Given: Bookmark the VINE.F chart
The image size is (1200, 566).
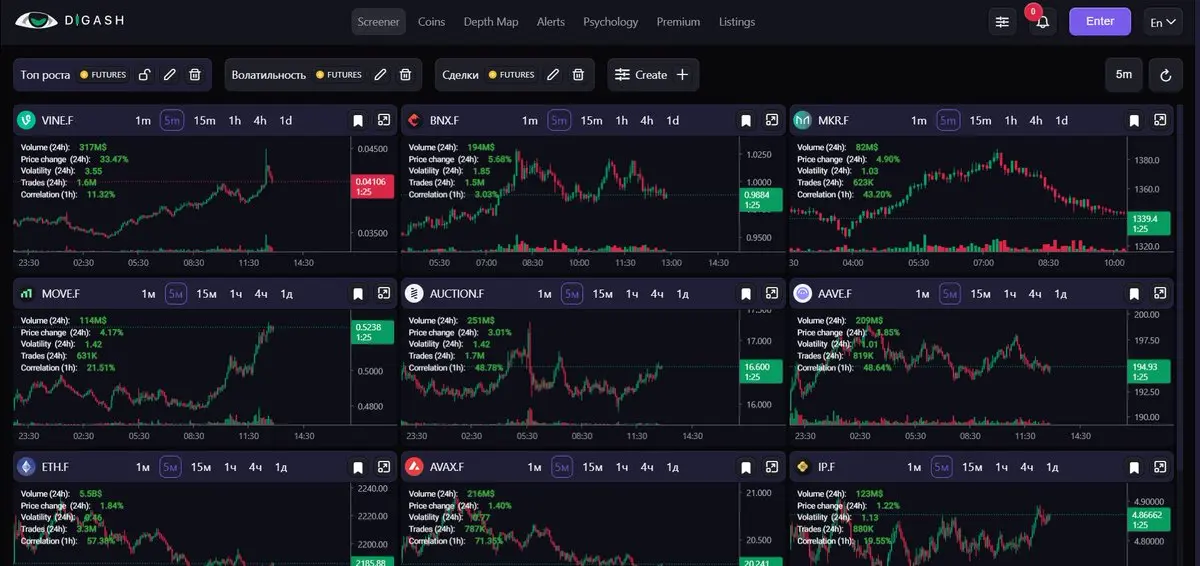Looking at the screenshot, I should click(358, 121).
